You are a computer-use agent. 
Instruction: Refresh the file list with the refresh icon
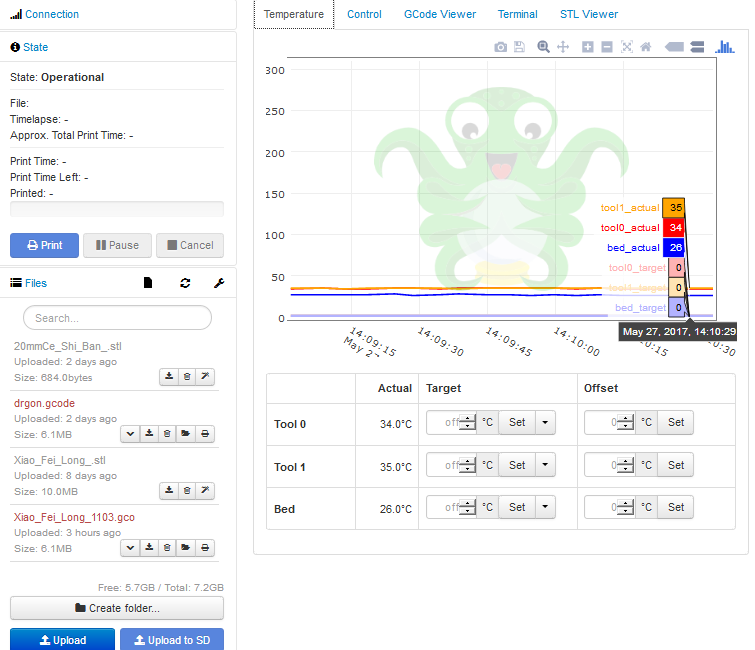coord(185,283)
